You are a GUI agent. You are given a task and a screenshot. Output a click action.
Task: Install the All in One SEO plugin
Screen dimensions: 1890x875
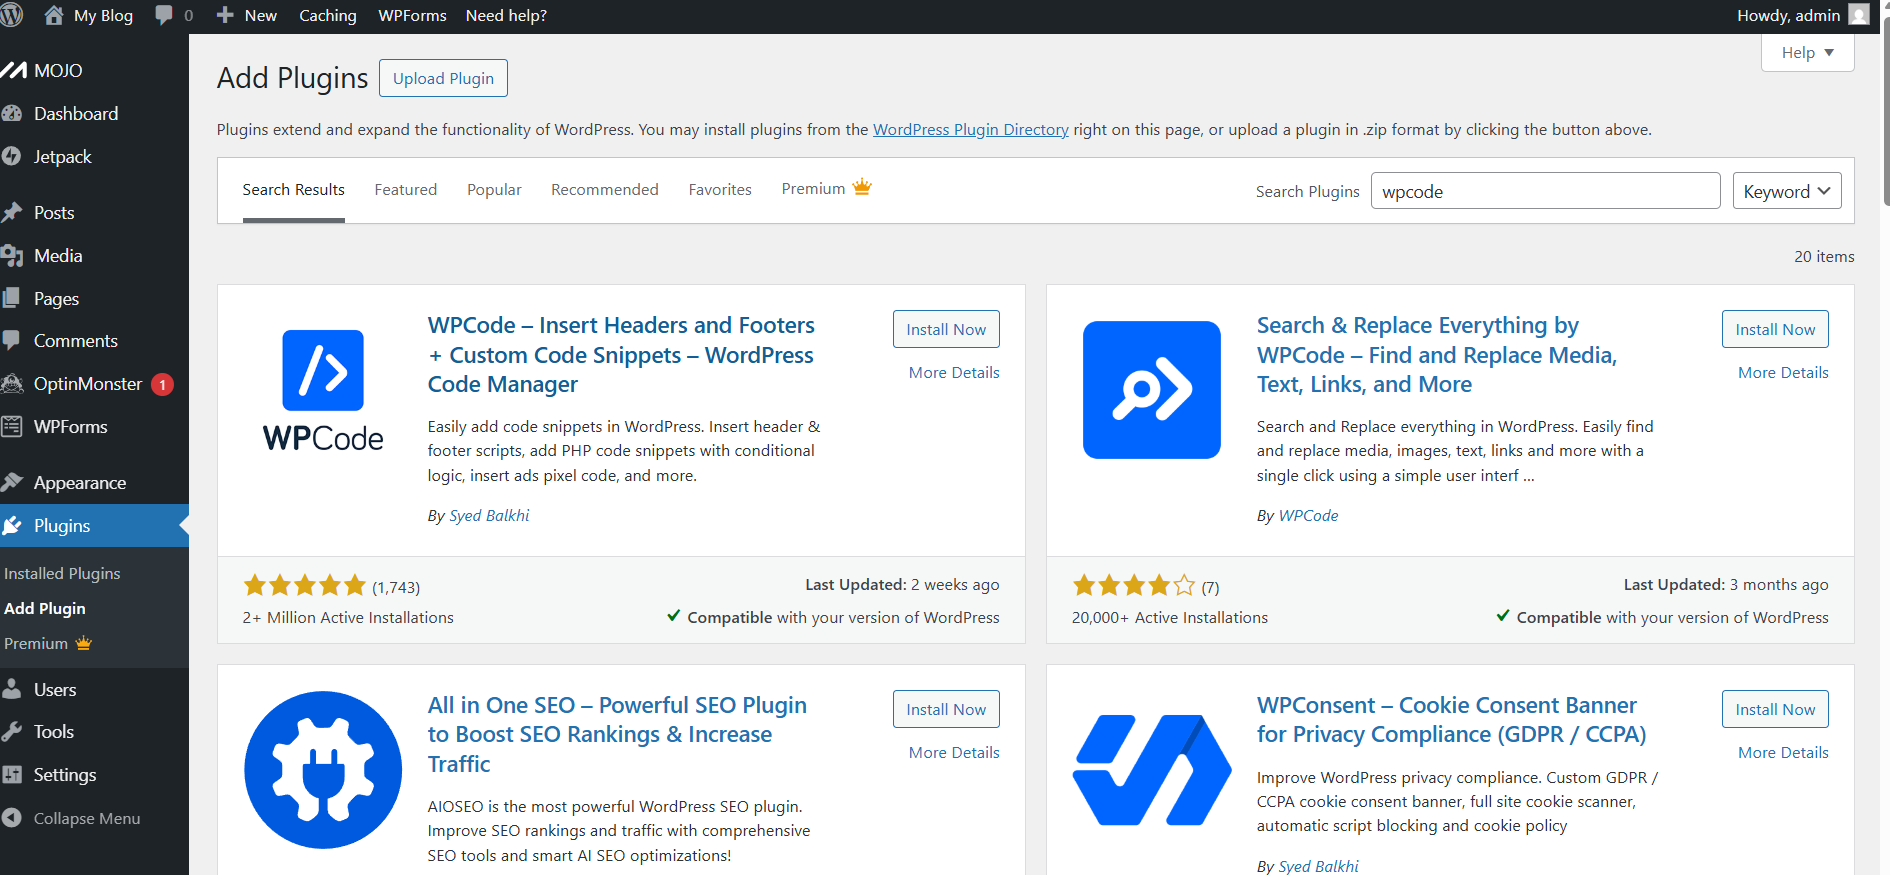pos(946,709)
